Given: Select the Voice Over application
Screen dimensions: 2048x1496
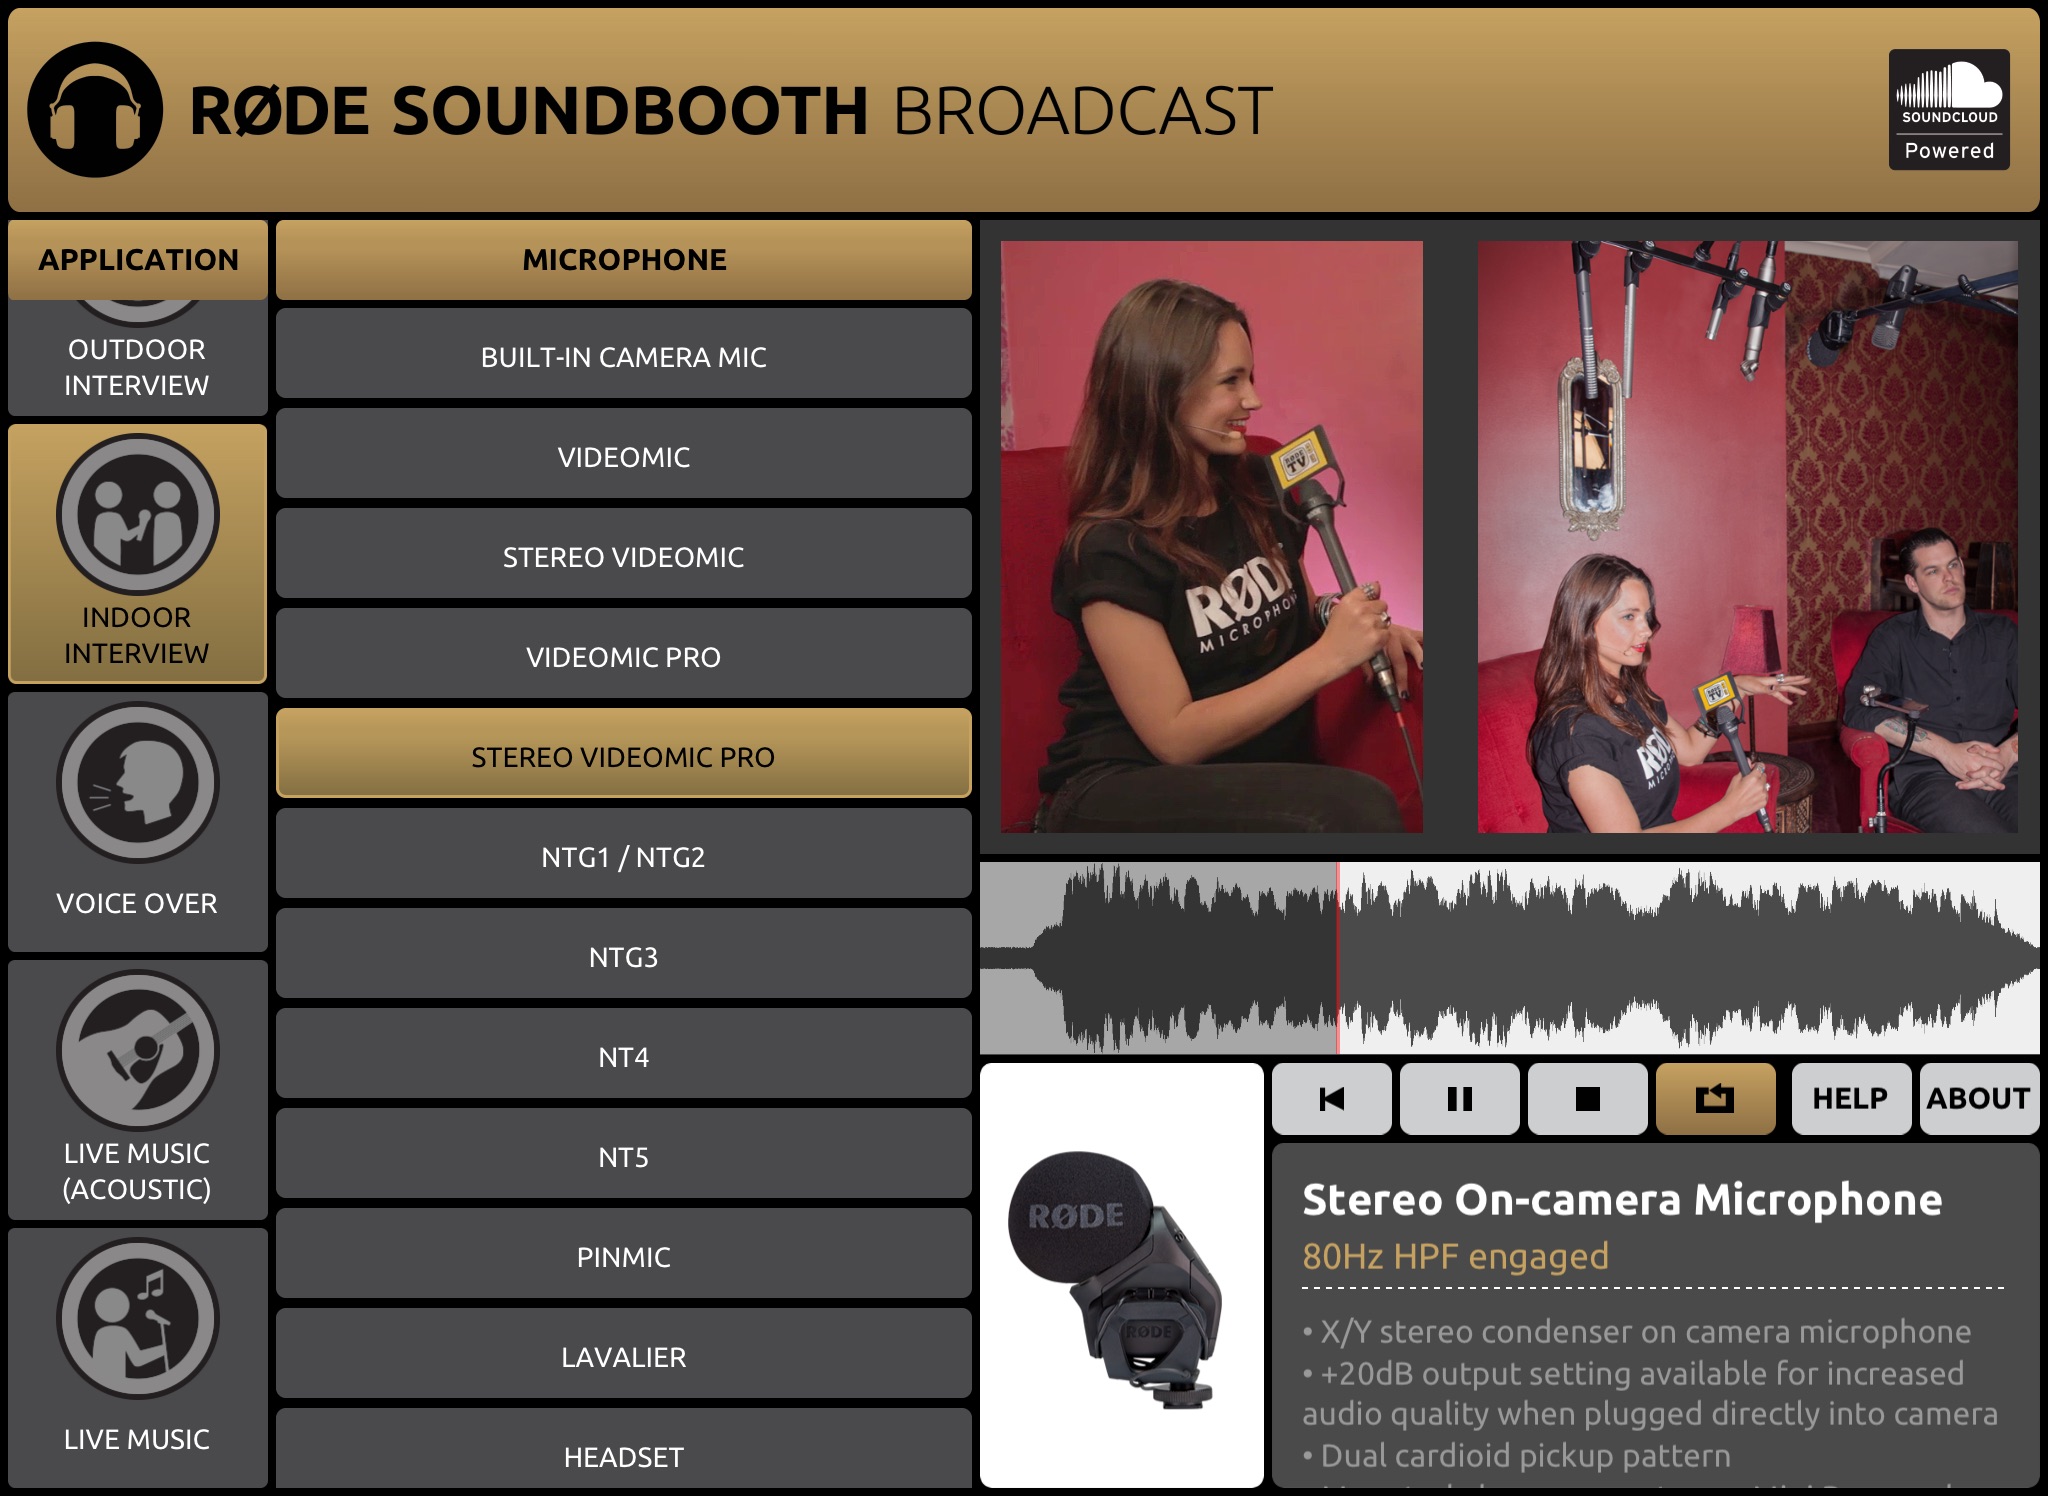Looking at the screenshot, I should coord(135,812).
